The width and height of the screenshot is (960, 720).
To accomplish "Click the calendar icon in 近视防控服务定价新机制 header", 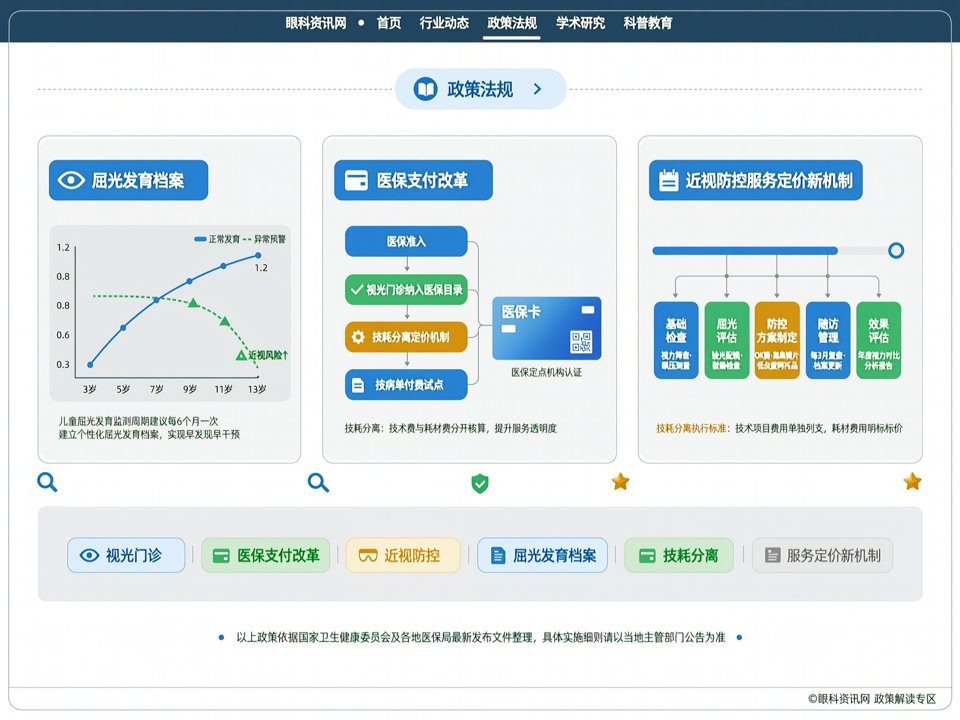I will [x=669, y=180].
